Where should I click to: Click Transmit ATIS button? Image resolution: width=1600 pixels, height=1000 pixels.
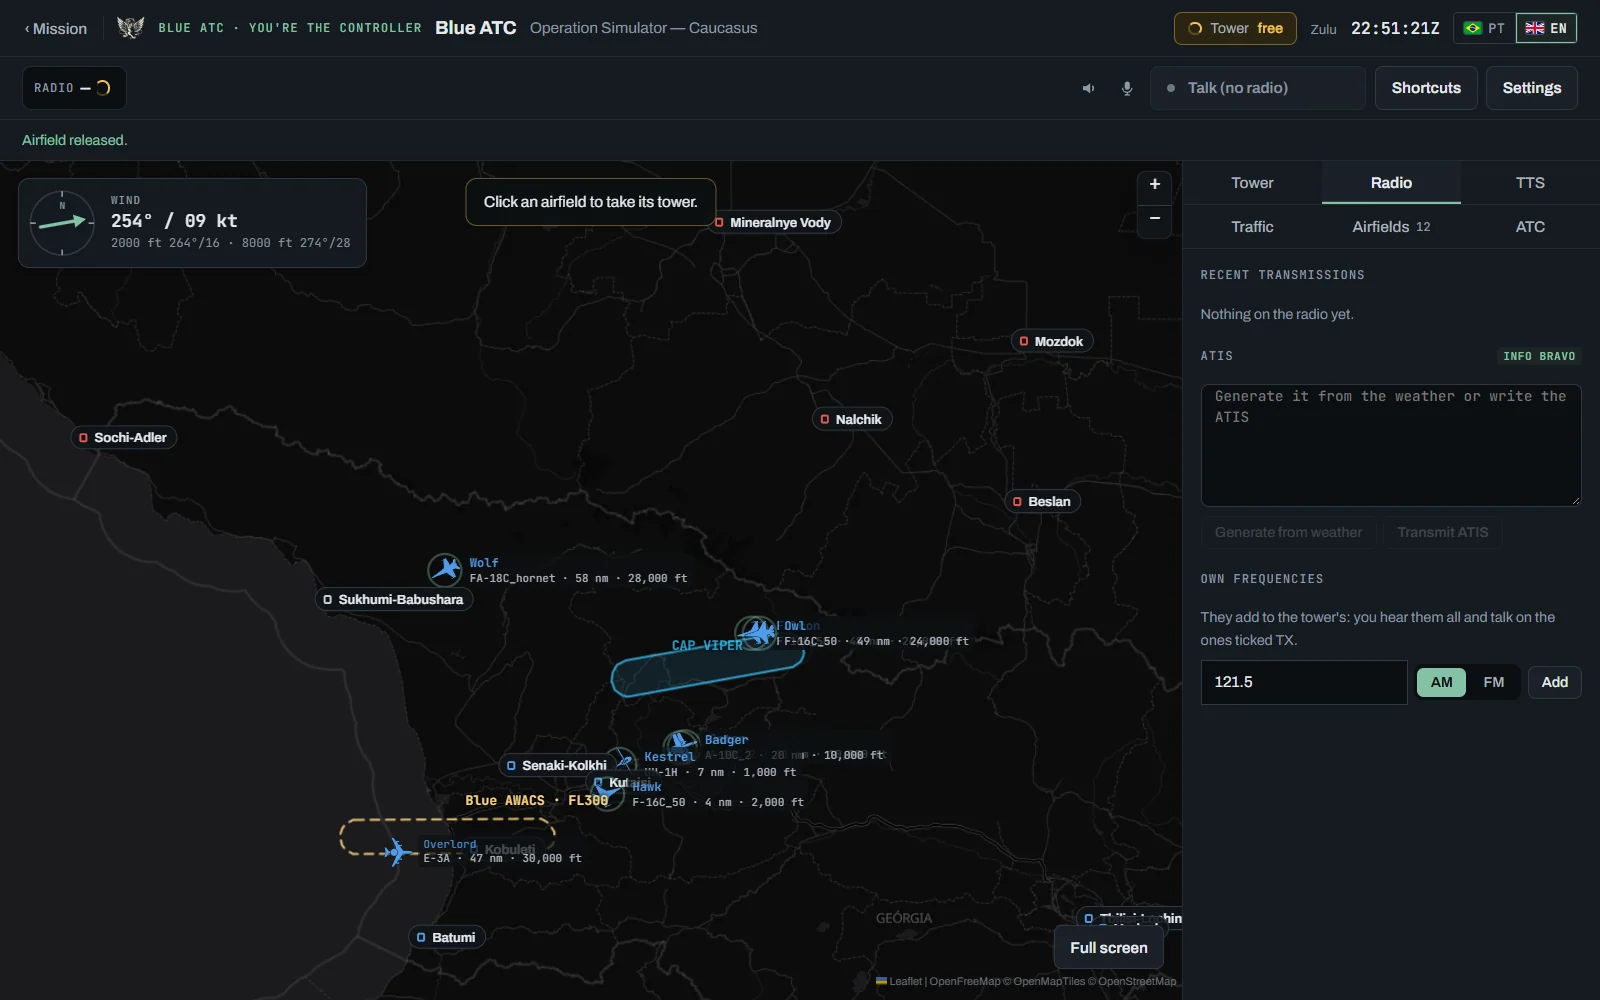click(x=1442, y=532)
